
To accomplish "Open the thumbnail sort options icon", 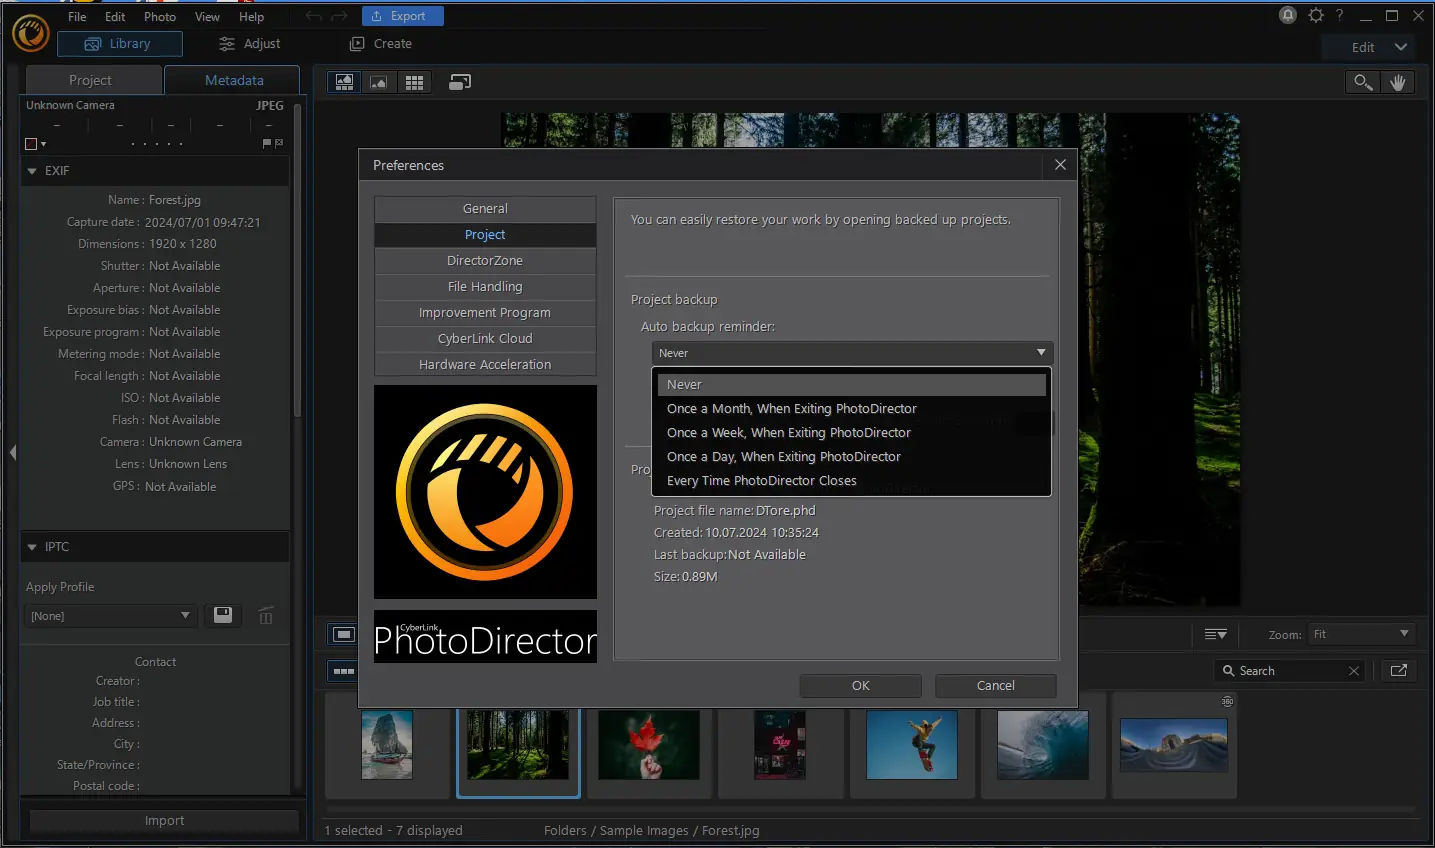I will [1216, 634].
